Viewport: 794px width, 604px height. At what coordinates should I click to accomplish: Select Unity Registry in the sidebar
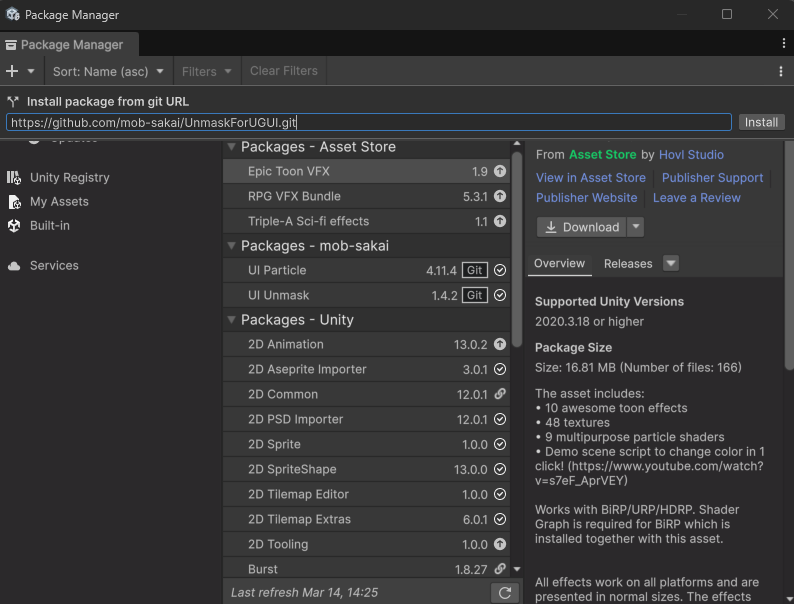(x=70, y=178)
